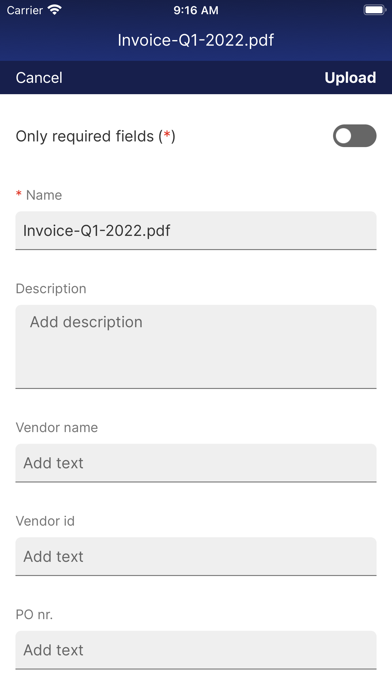Tap the Invoice-Q1-2022.pdf header title
The image size is (392, 696).
pos(196,40)
